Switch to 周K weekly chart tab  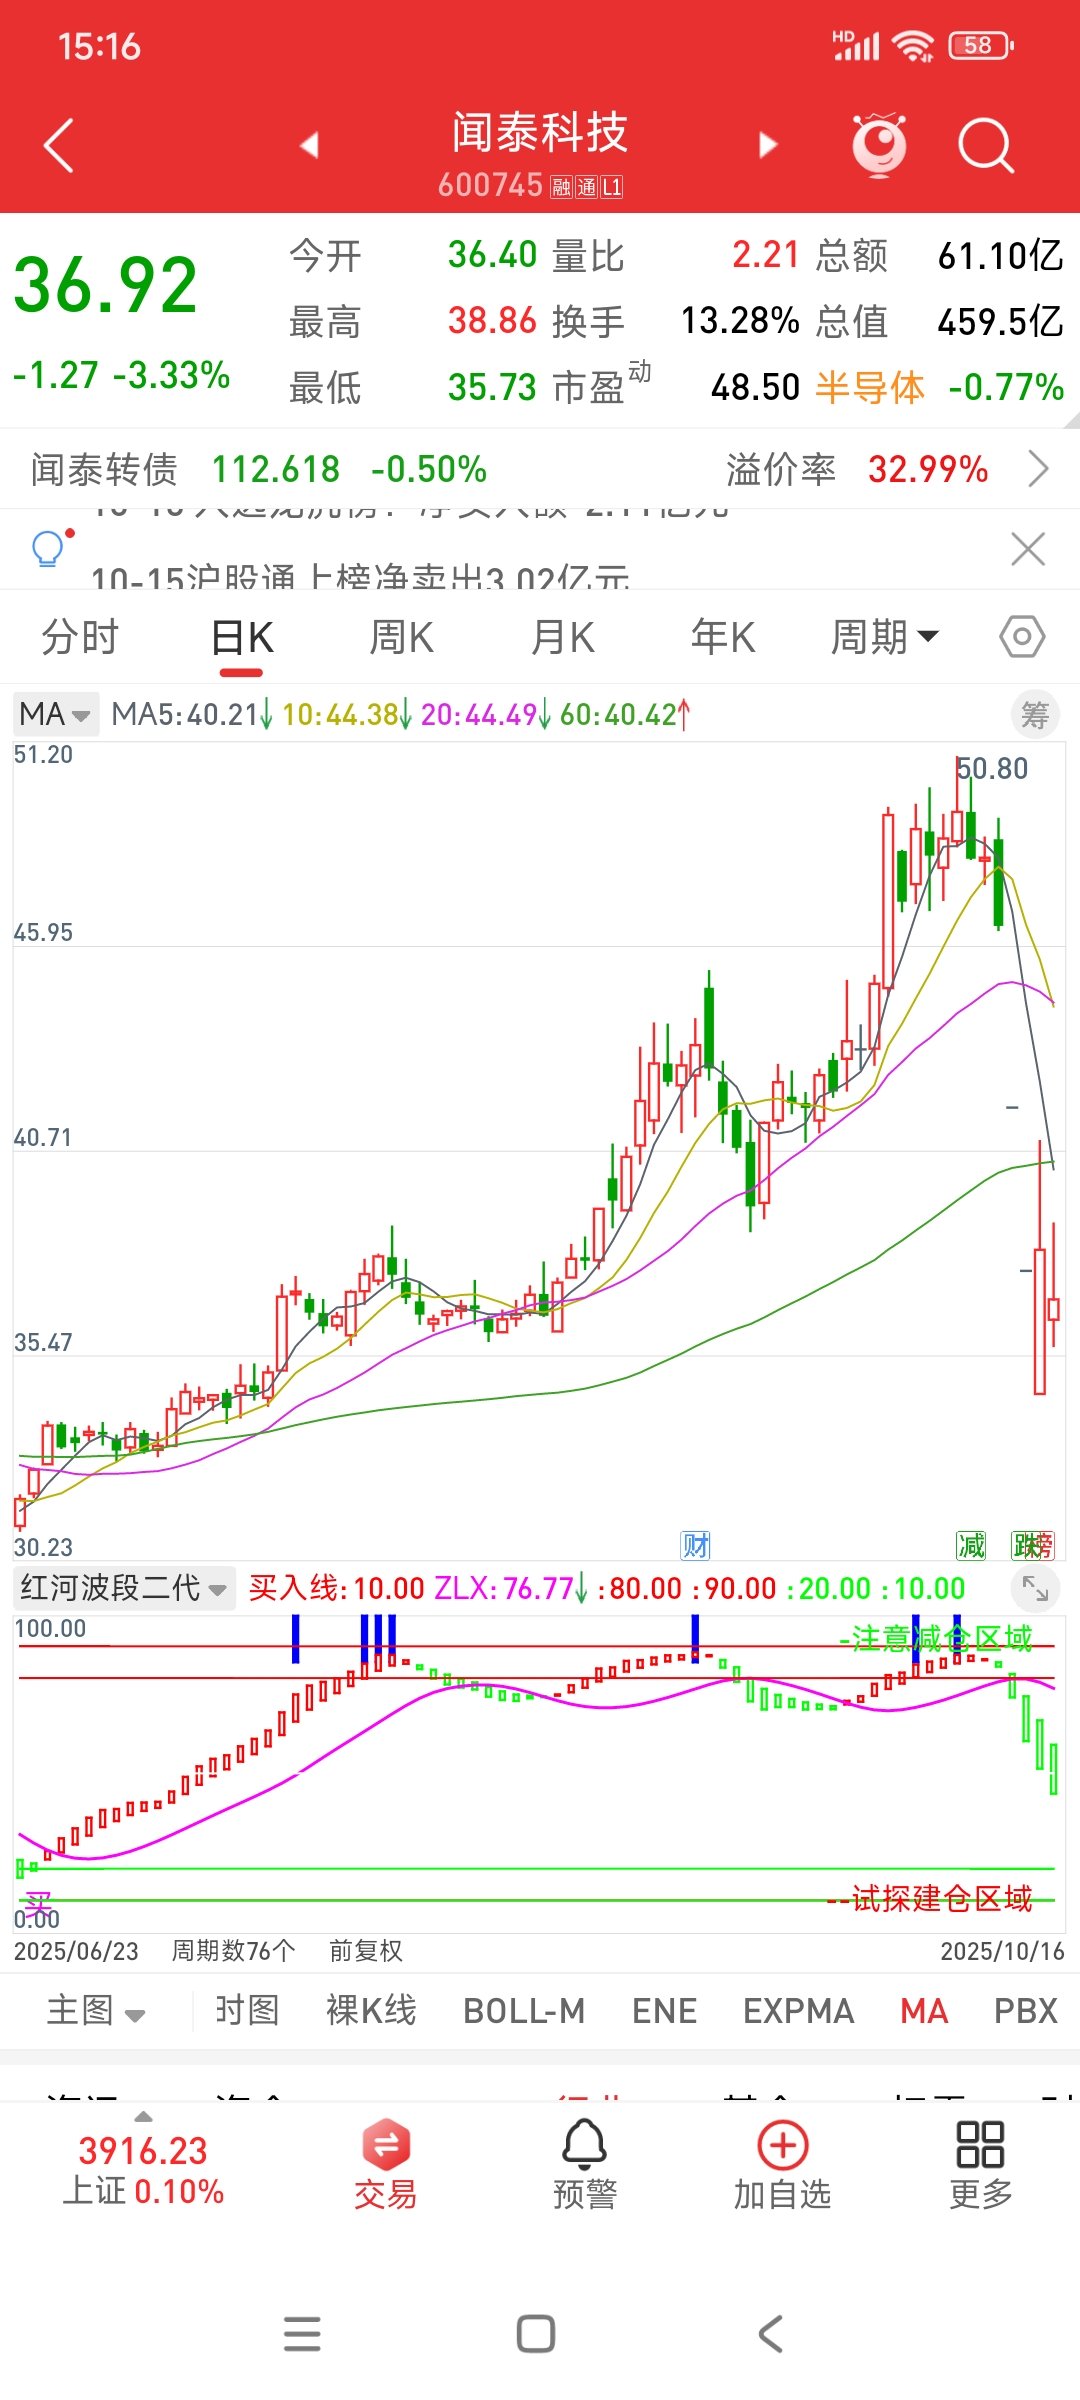point(402,637)
